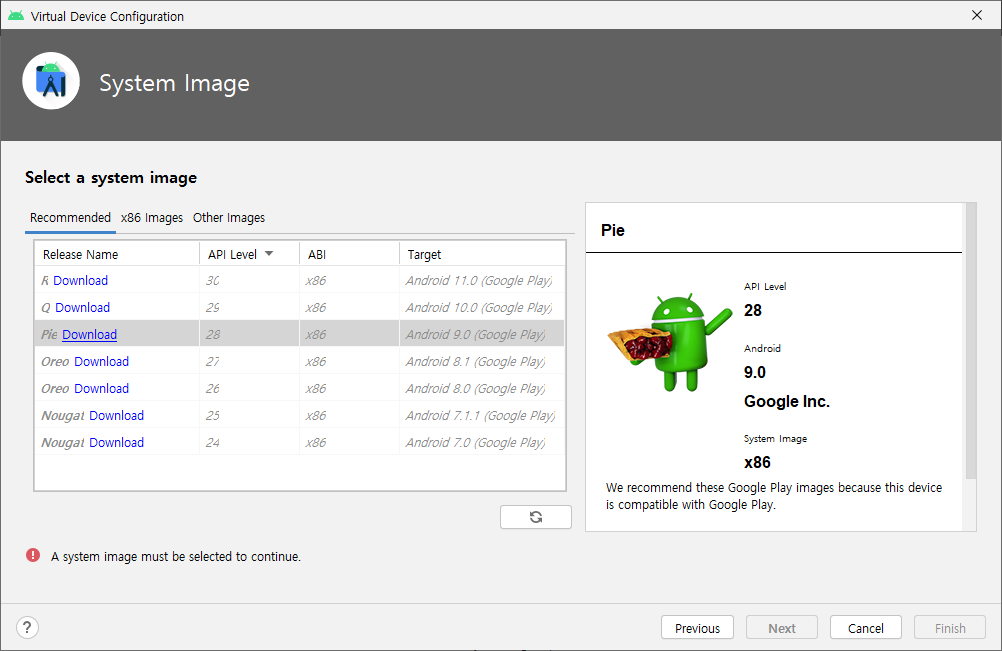Click Download link for Pie release

[89, 334]
